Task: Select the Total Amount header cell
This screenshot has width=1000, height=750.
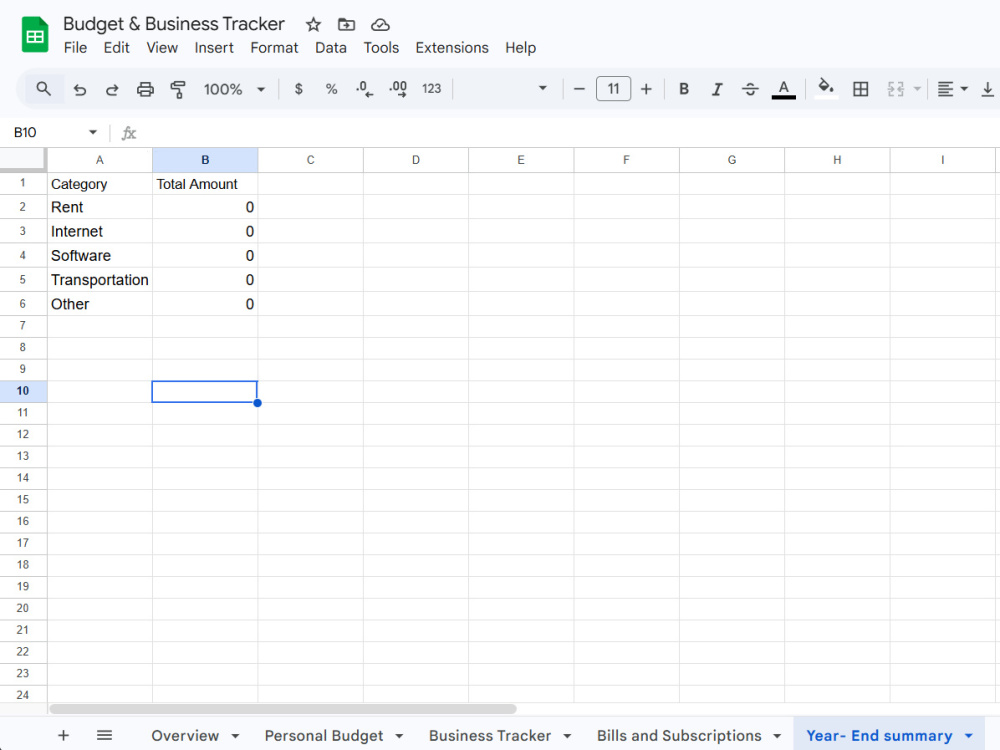Action: 205,184
